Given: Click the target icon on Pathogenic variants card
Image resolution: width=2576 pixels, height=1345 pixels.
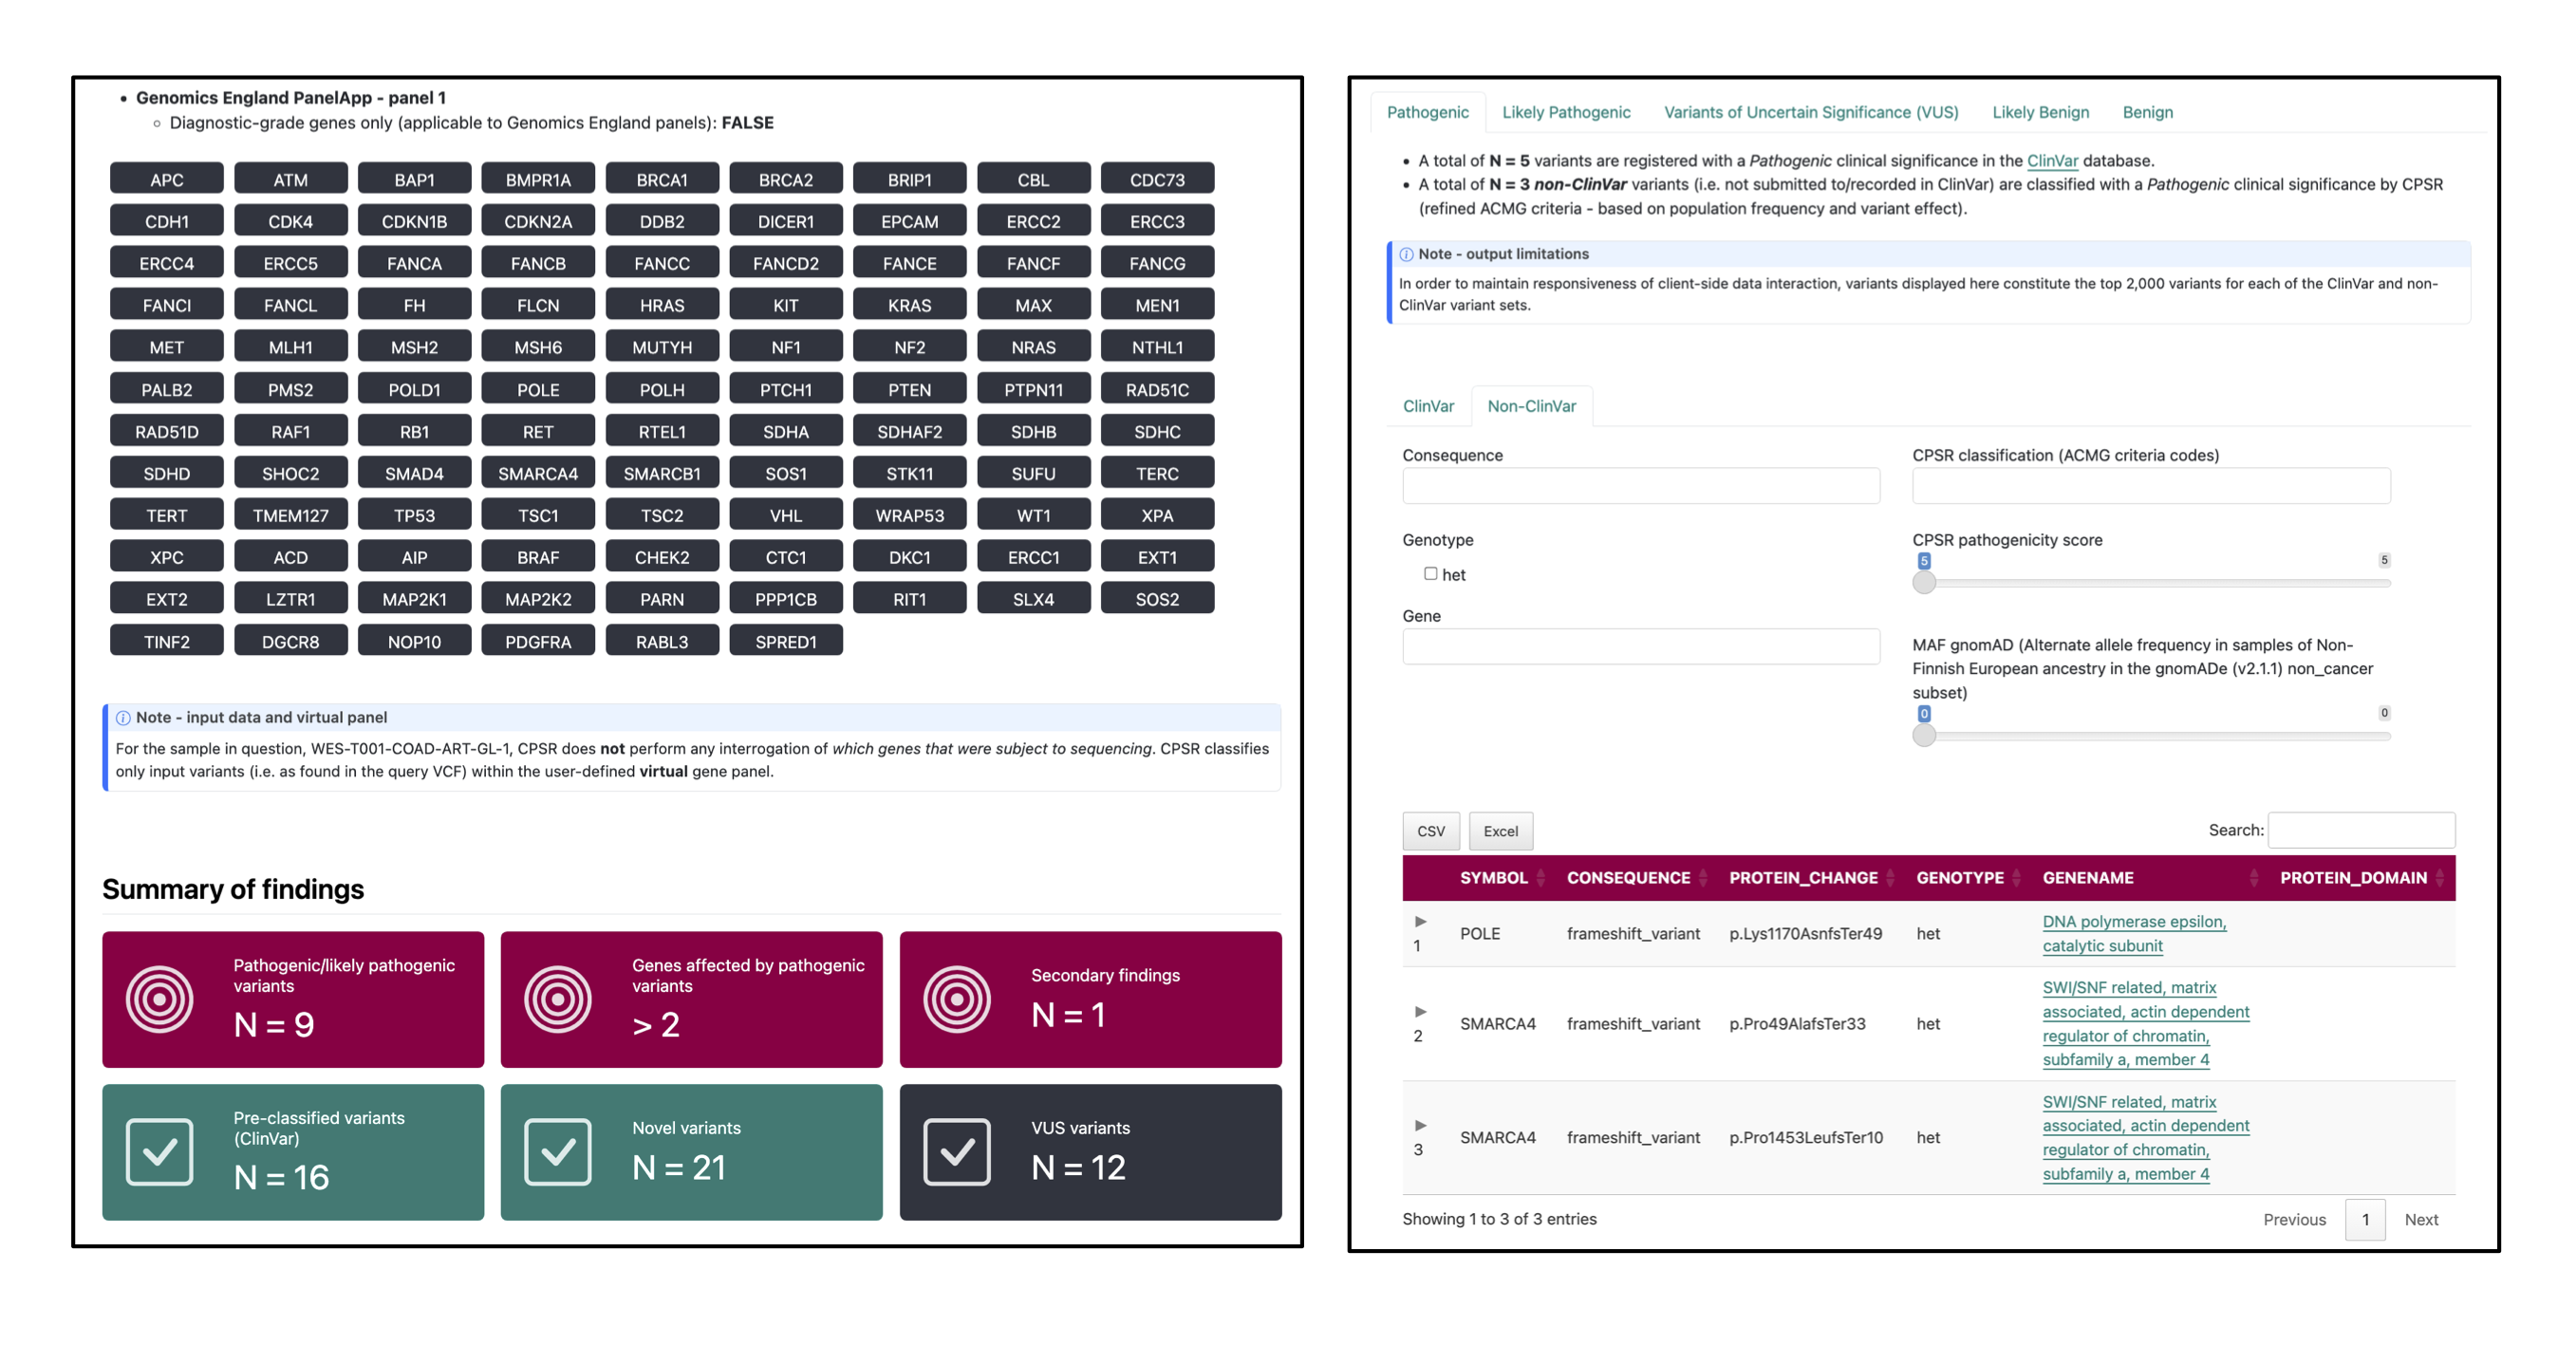Looking at the screenshot, I should (x=159, y=998).
